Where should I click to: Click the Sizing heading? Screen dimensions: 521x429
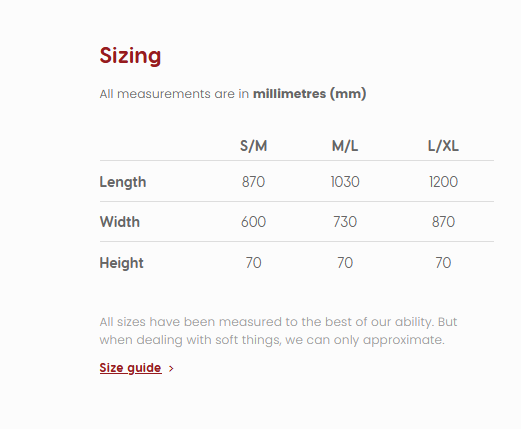pos(130,56)
